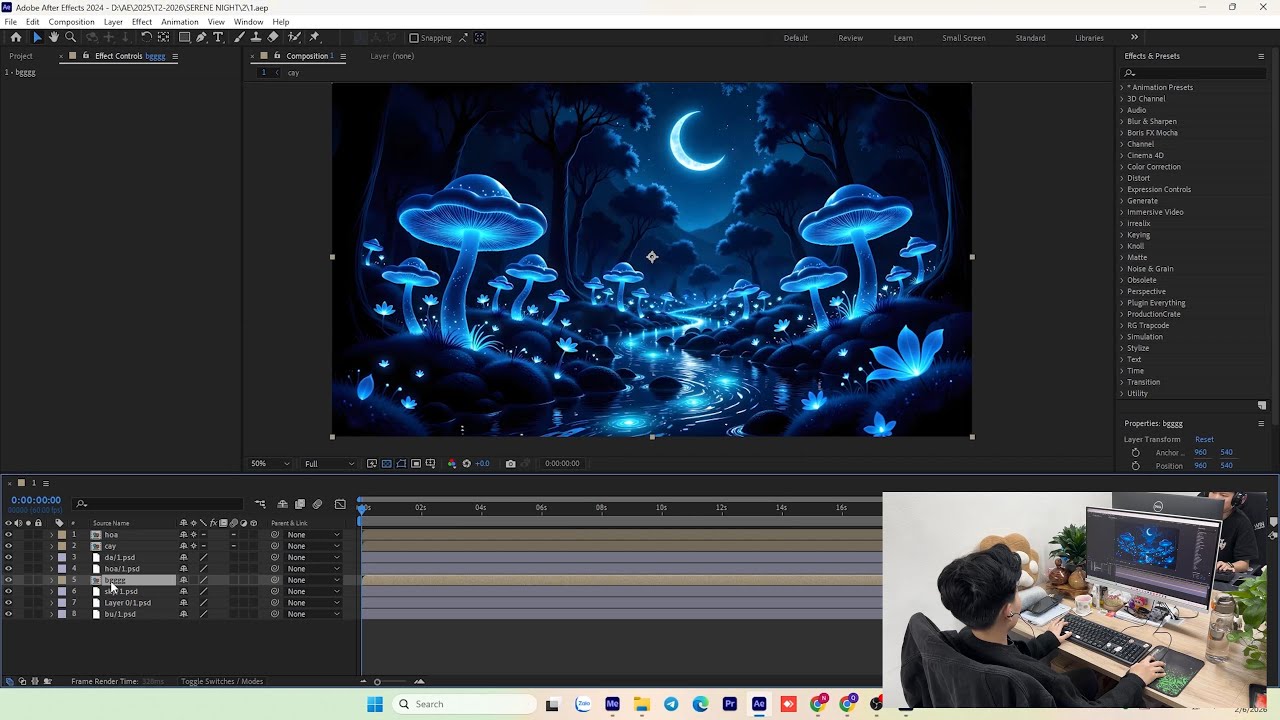Screen dimensions: 1280x720
Task: Open parent dropdown for layer cay
Action: [313, 546]
